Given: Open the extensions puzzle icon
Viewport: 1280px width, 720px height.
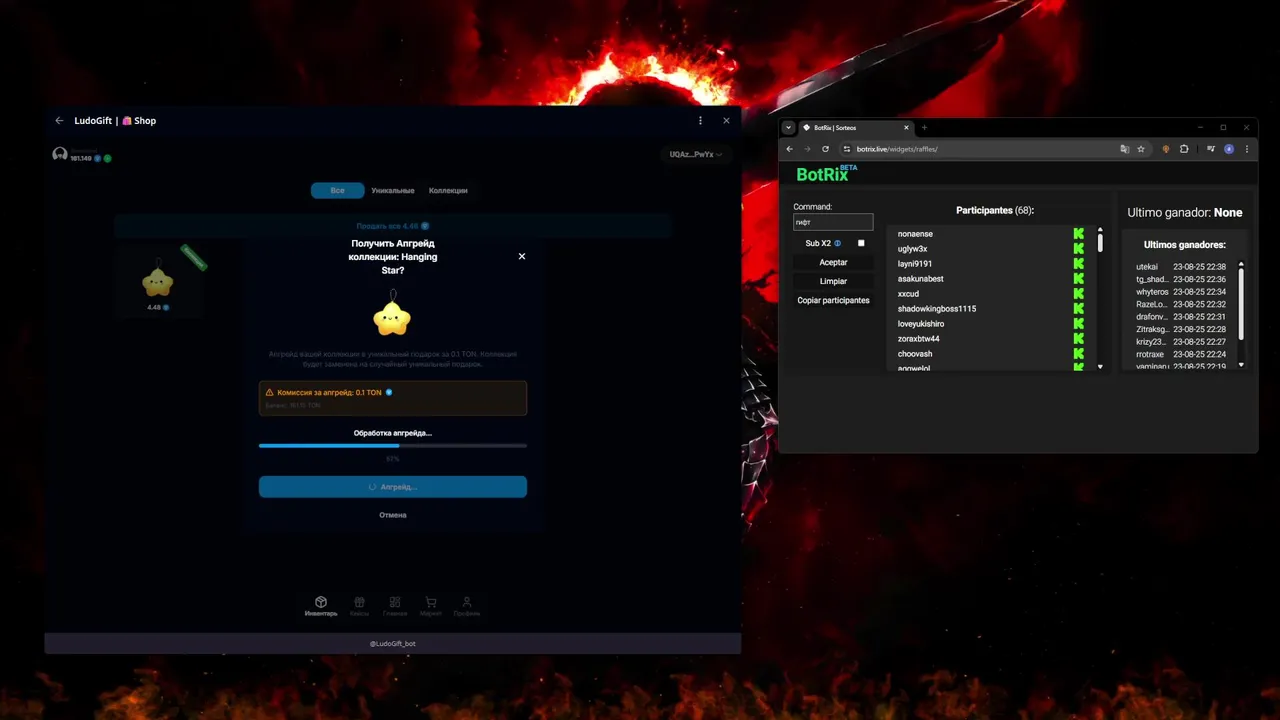Looking at the screenshot, I should [x=1184, y=149].
